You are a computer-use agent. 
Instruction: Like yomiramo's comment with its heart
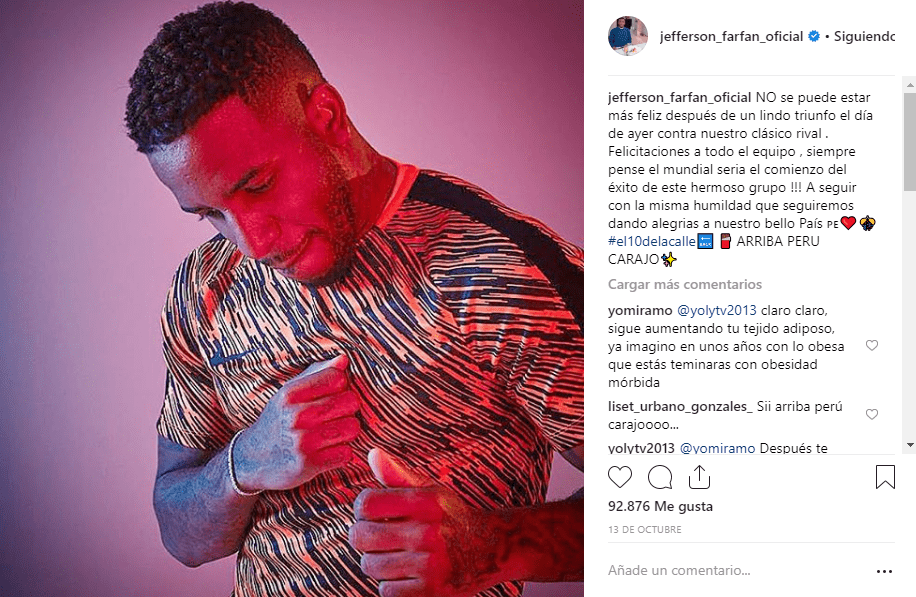(872, 345)
